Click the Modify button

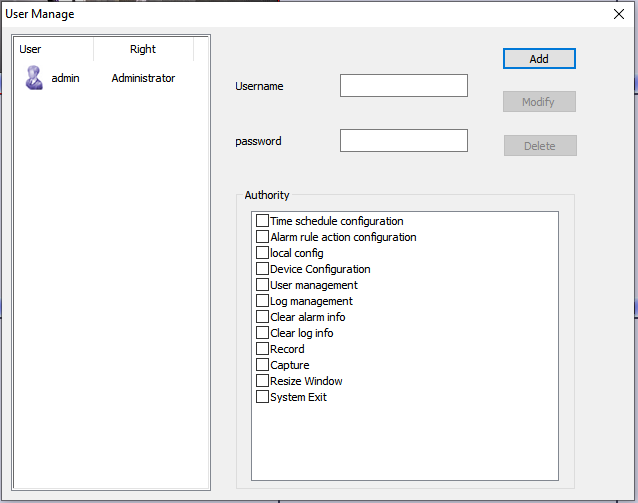[x=539, y=102]
